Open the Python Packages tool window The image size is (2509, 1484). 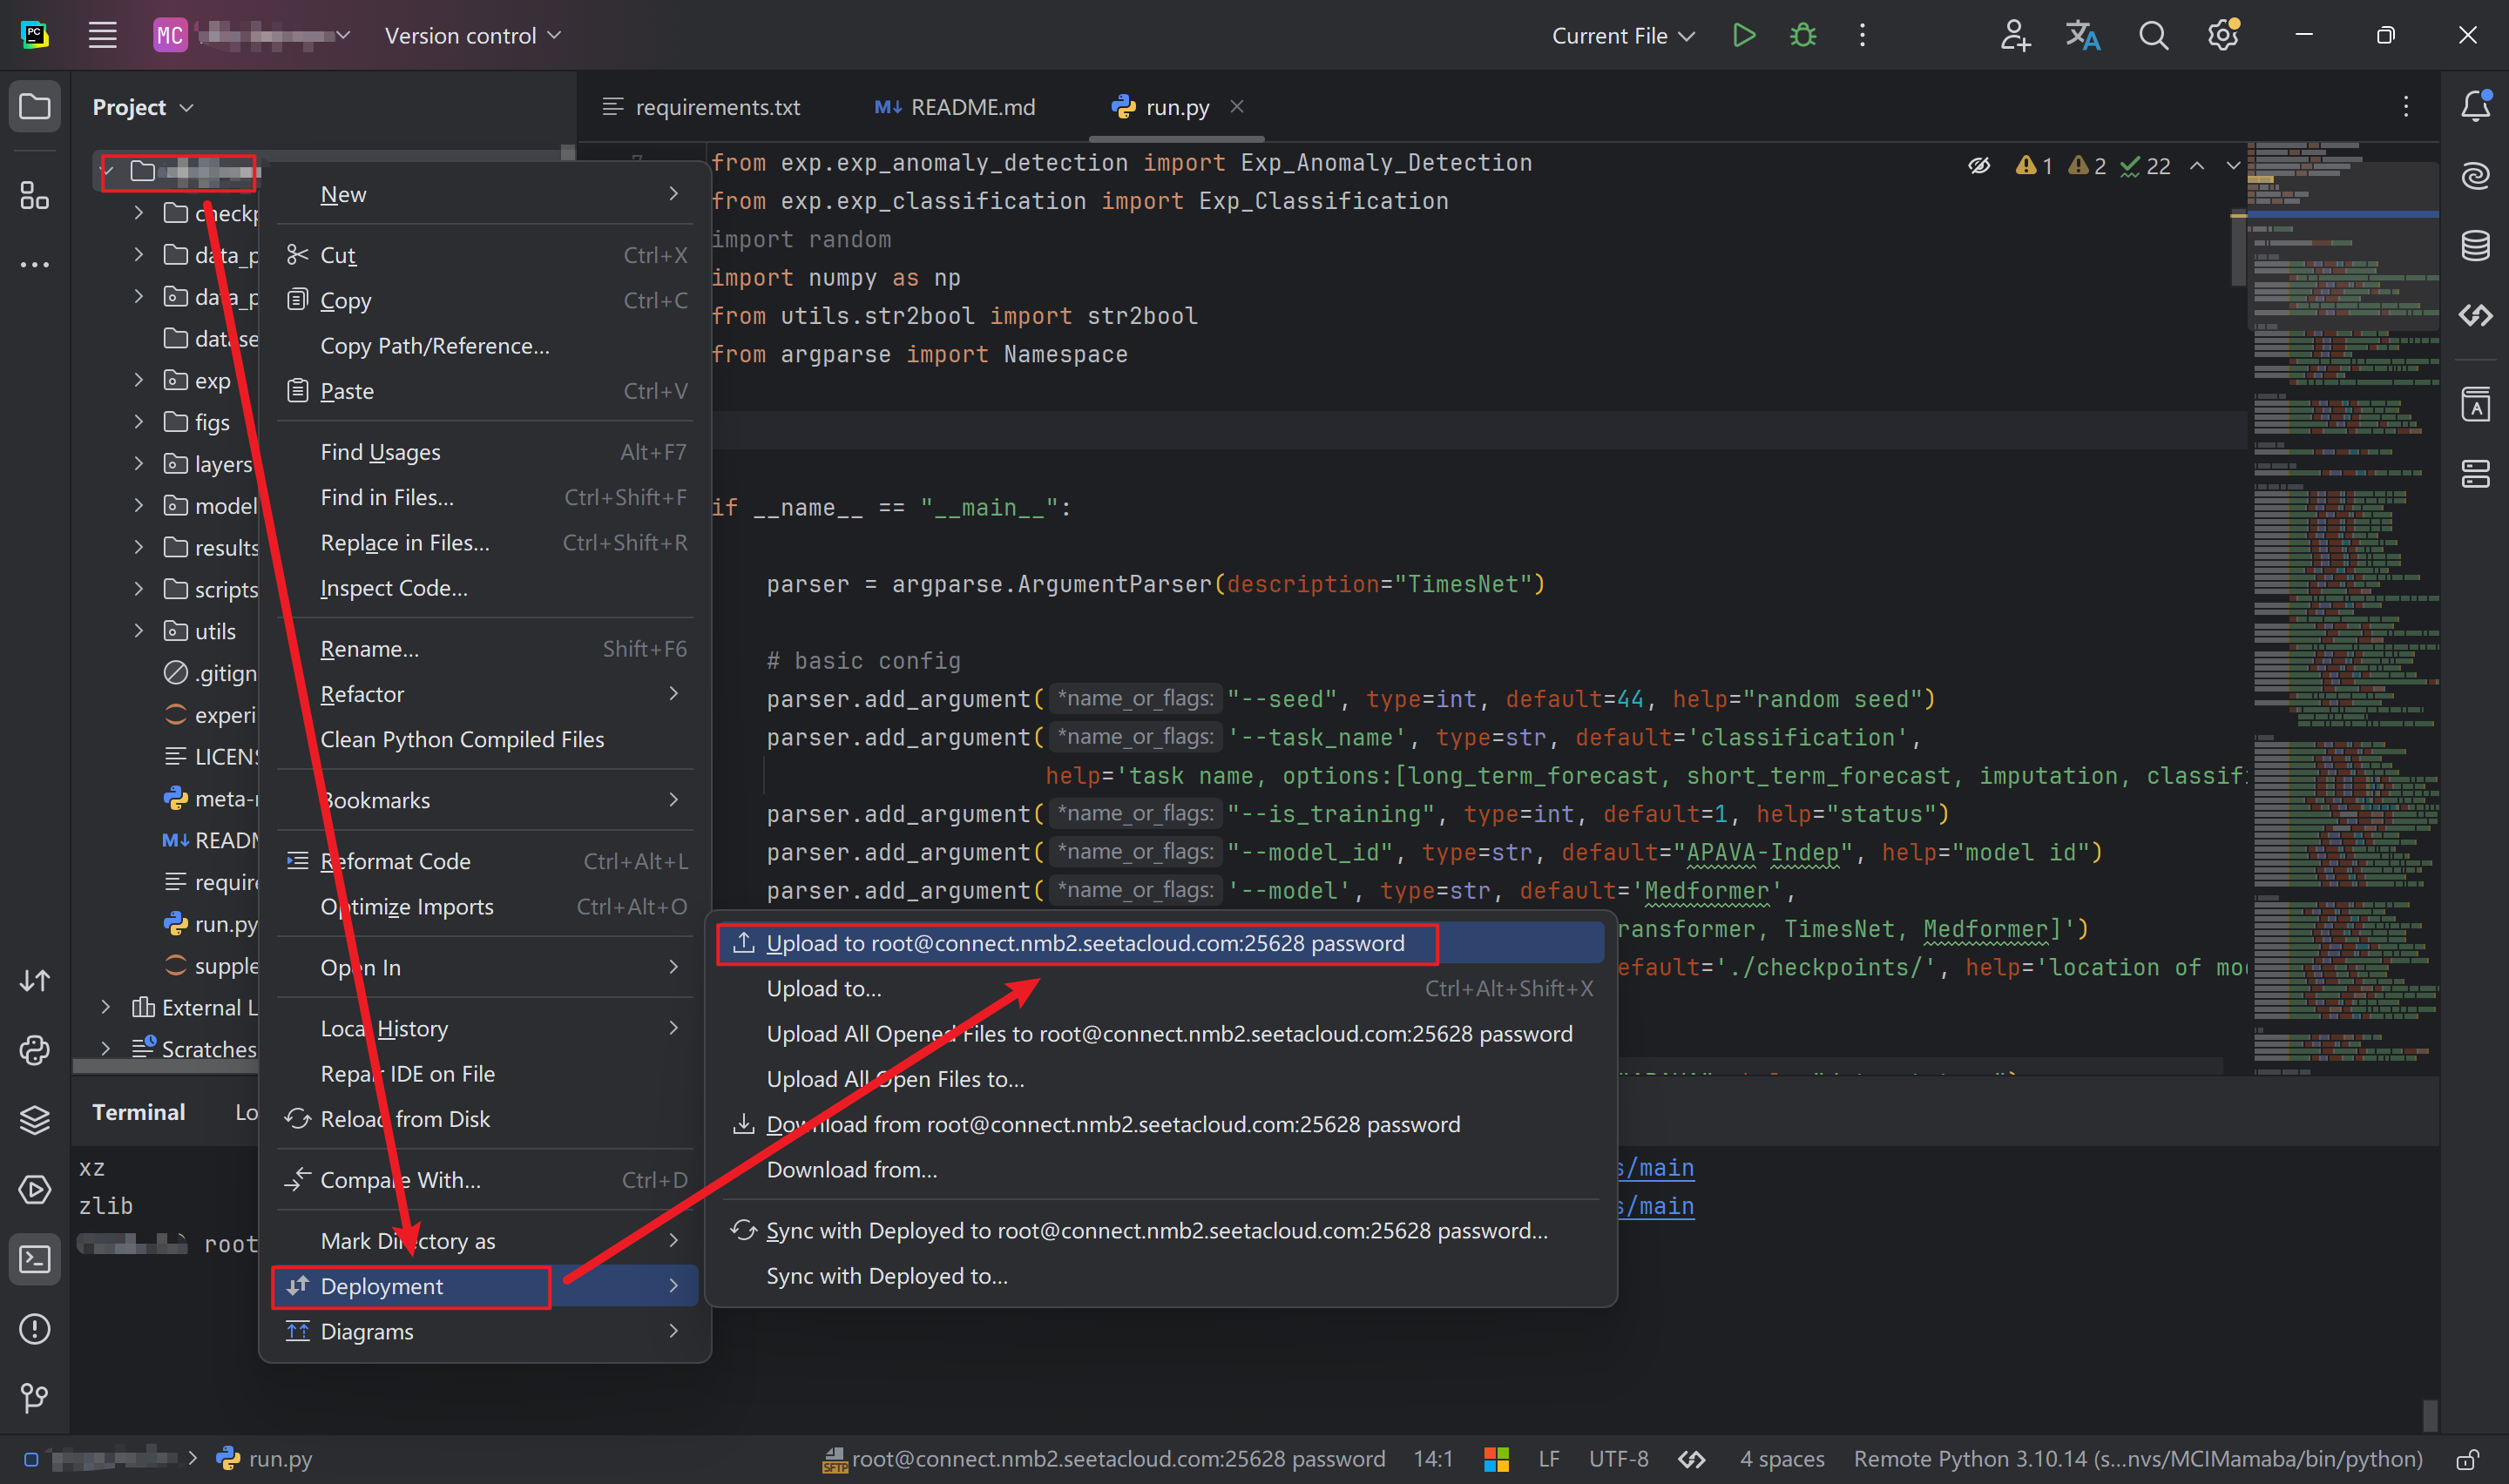(35, 1120)
